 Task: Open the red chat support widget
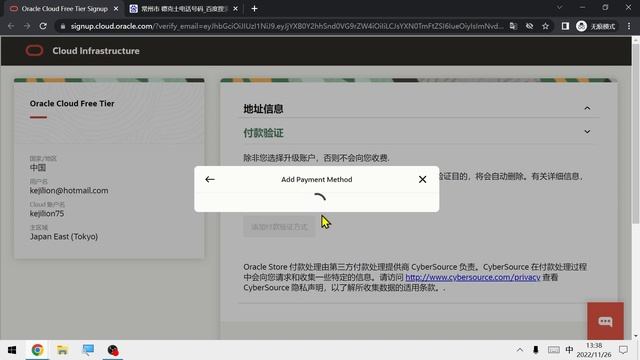[605, 321]
